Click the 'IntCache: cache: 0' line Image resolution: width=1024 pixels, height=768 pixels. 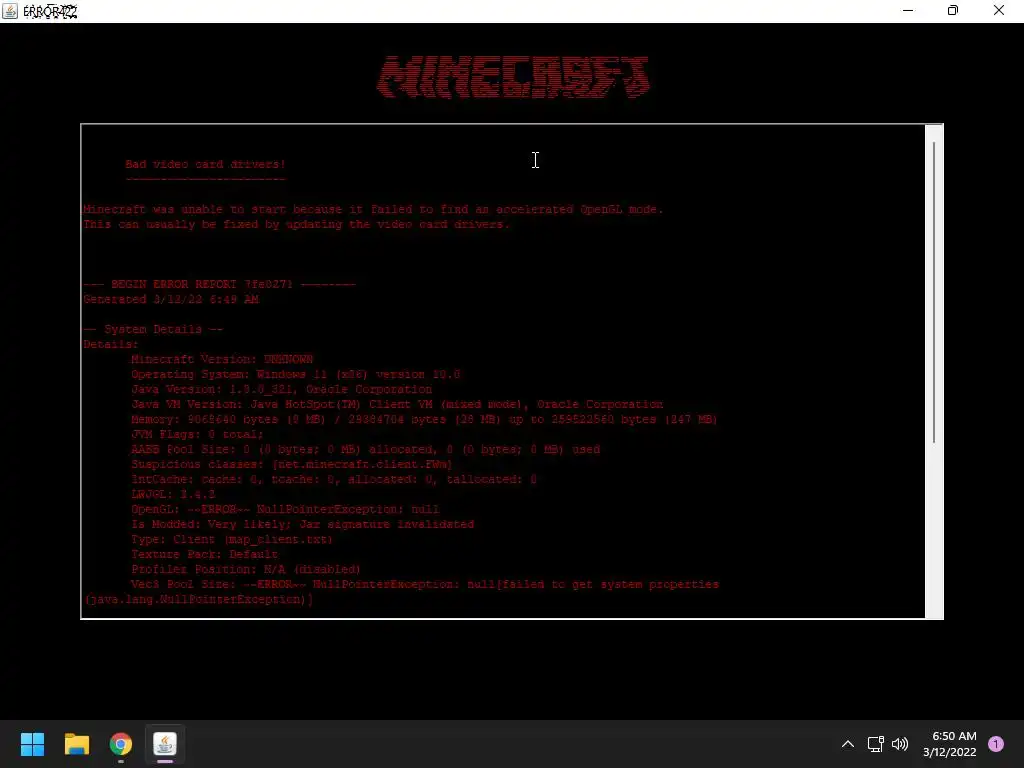coord(334,479)
